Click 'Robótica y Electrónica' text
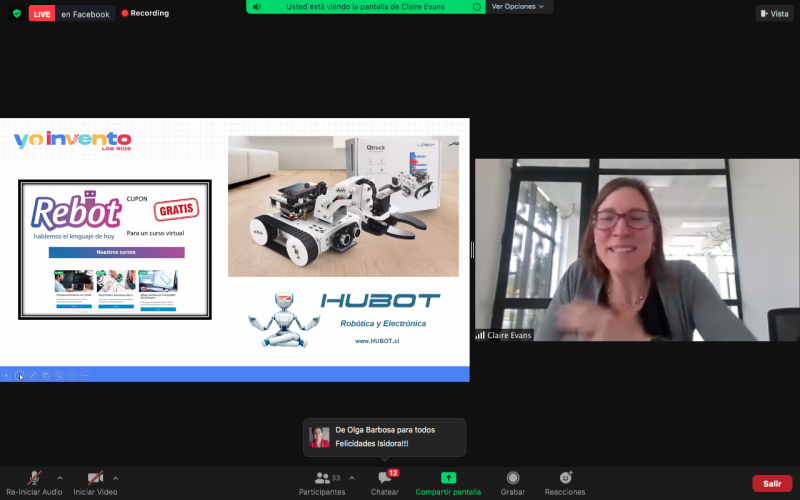Screen dimensions: 800x500 (383, 323)
